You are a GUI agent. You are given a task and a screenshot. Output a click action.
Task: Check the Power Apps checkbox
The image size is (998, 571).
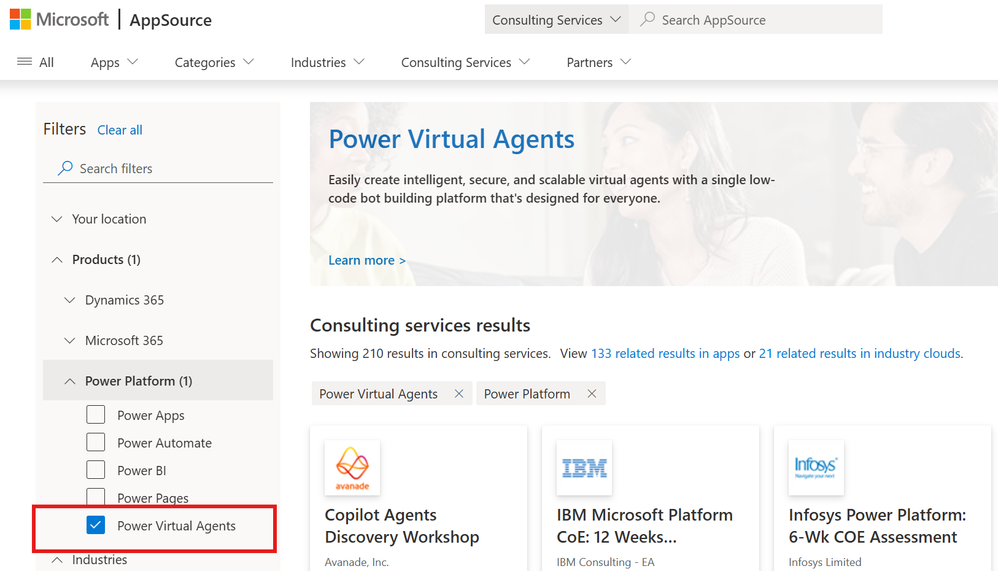point(95,414)
